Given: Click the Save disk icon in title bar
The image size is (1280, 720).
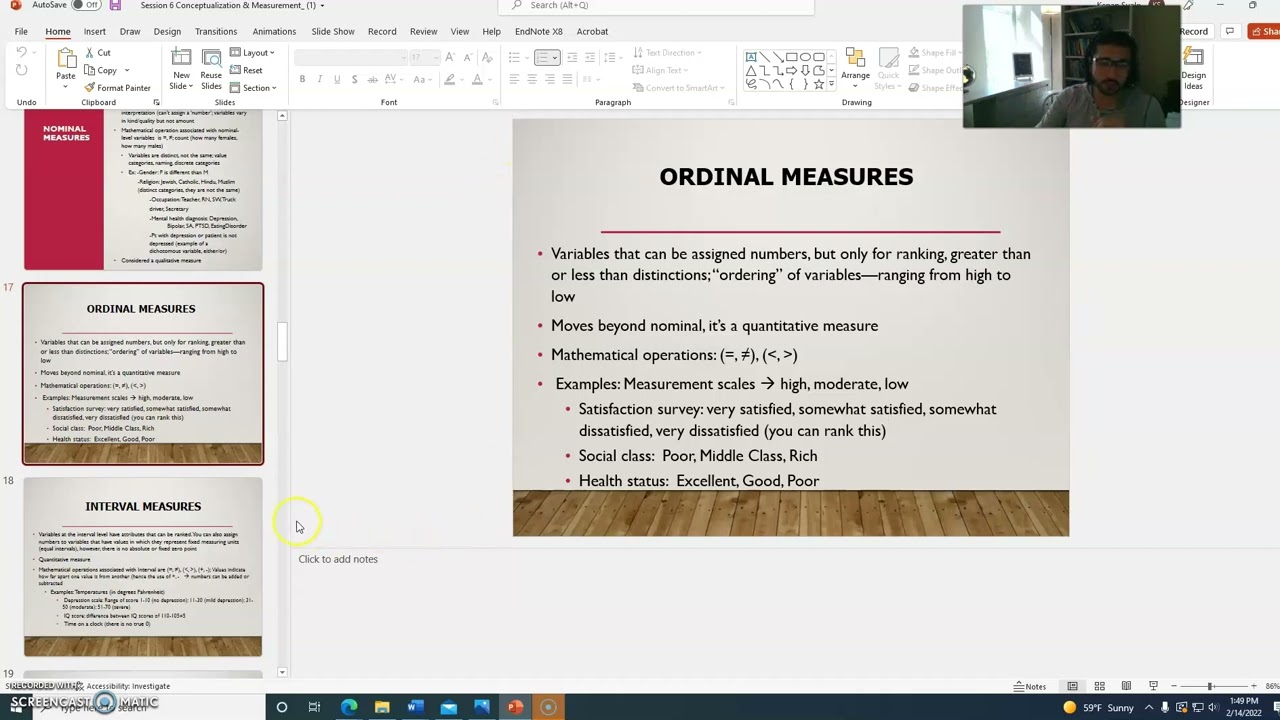Looking at the screenshot, I should tap(116, 6).
